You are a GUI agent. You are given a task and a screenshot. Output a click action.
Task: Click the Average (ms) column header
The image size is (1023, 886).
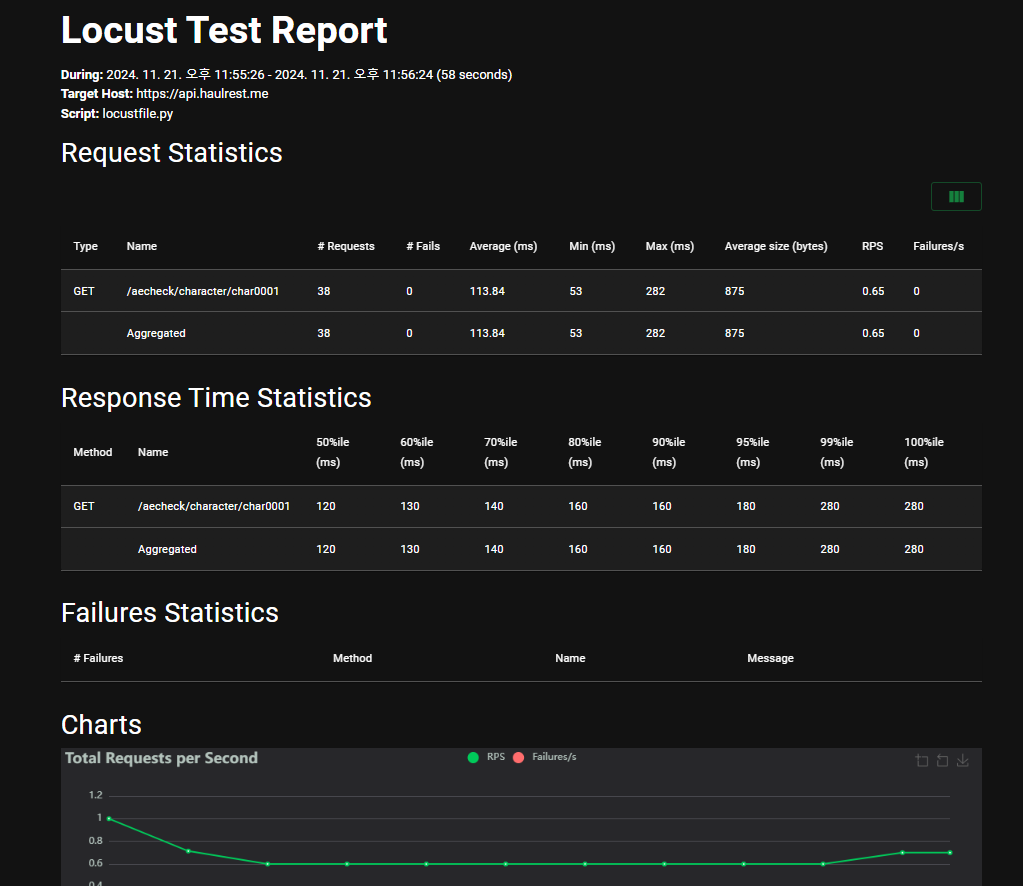503,246
